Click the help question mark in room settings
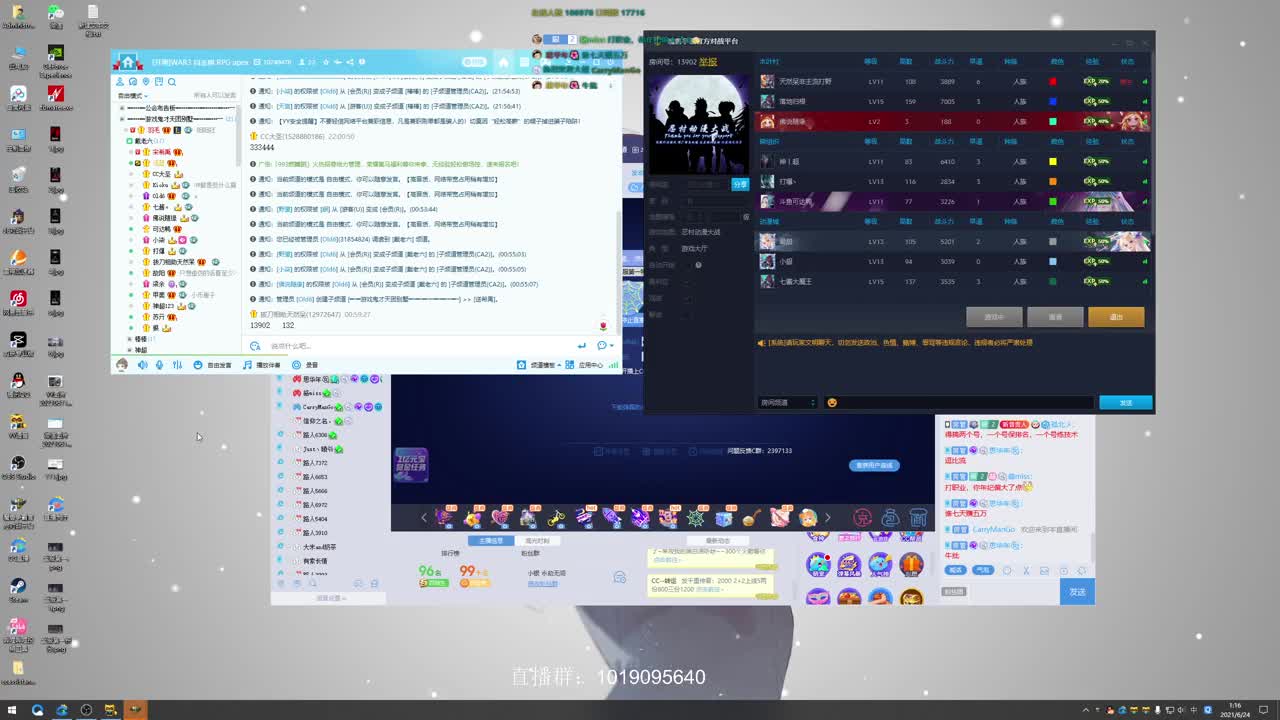Viewport: 1280px width, 720px height. (x=698, y=265)
